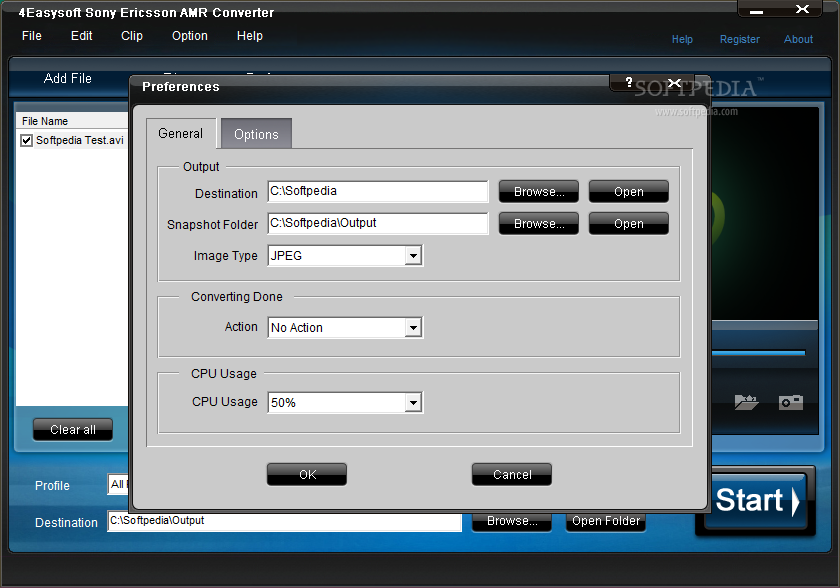The height and width of the screenshot is (588, 840).
Task: Click the File Name column header
Action: [x=73, y=121]
